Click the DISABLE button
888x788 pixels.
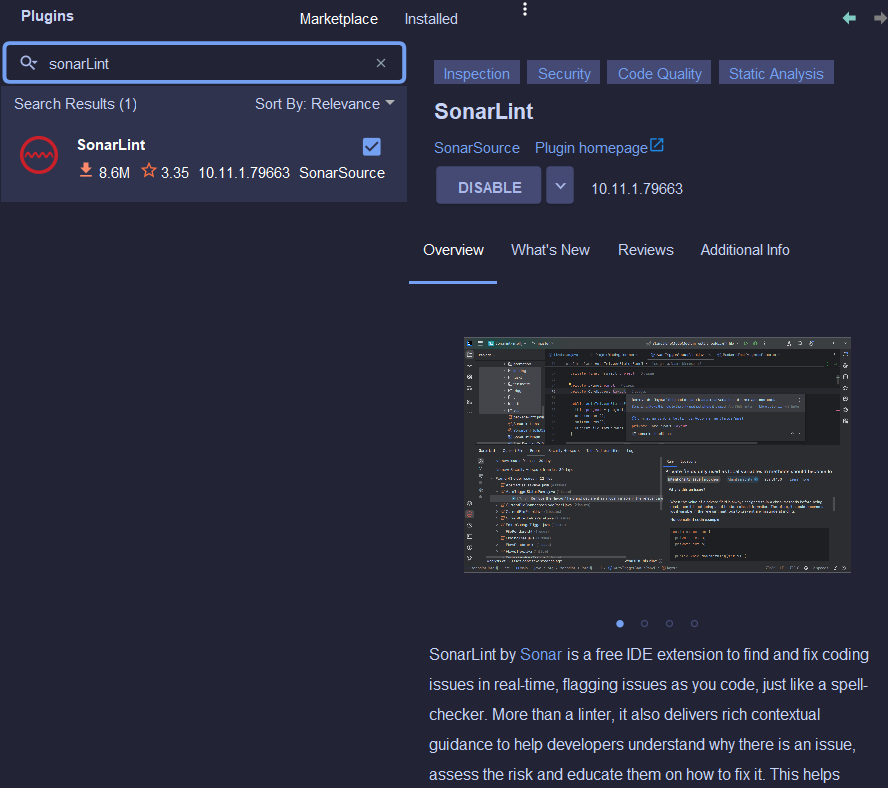click(x=489, y=185)
